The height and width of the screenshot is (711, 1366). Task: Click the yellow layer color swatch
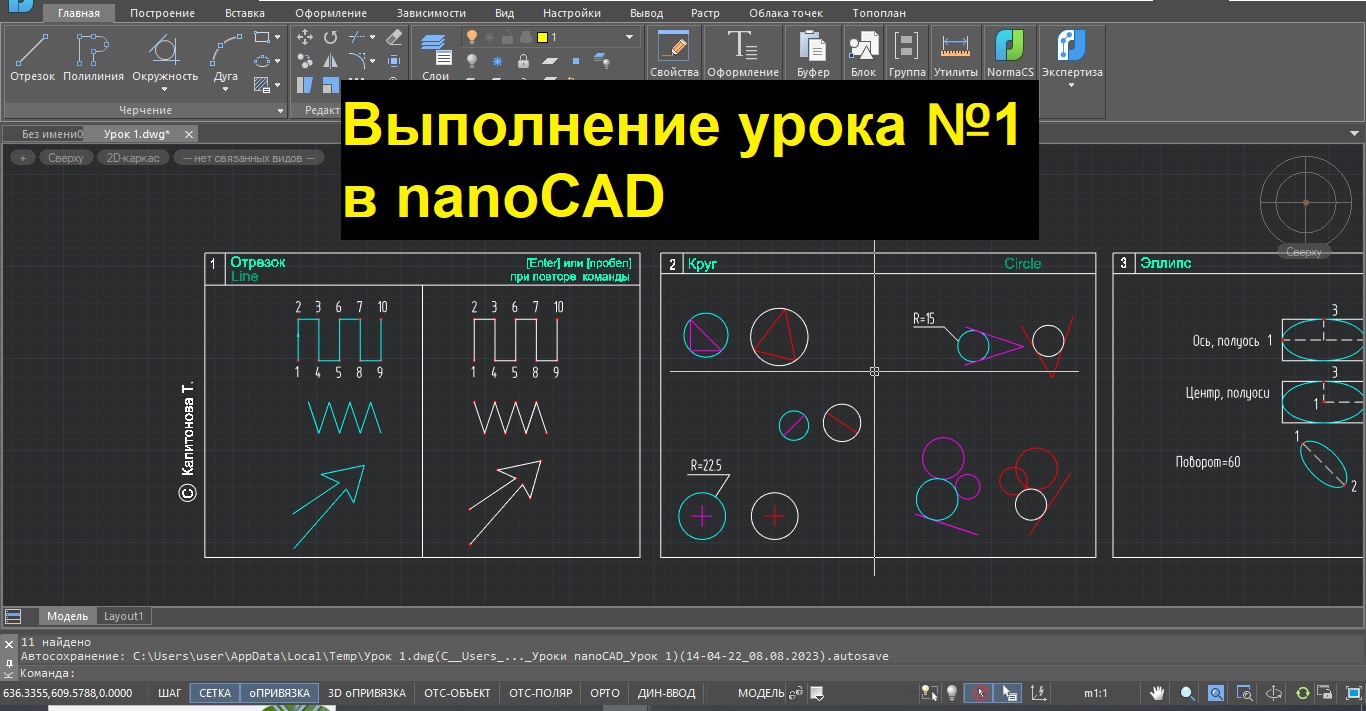pyautogui.click(x=542, y=37)
